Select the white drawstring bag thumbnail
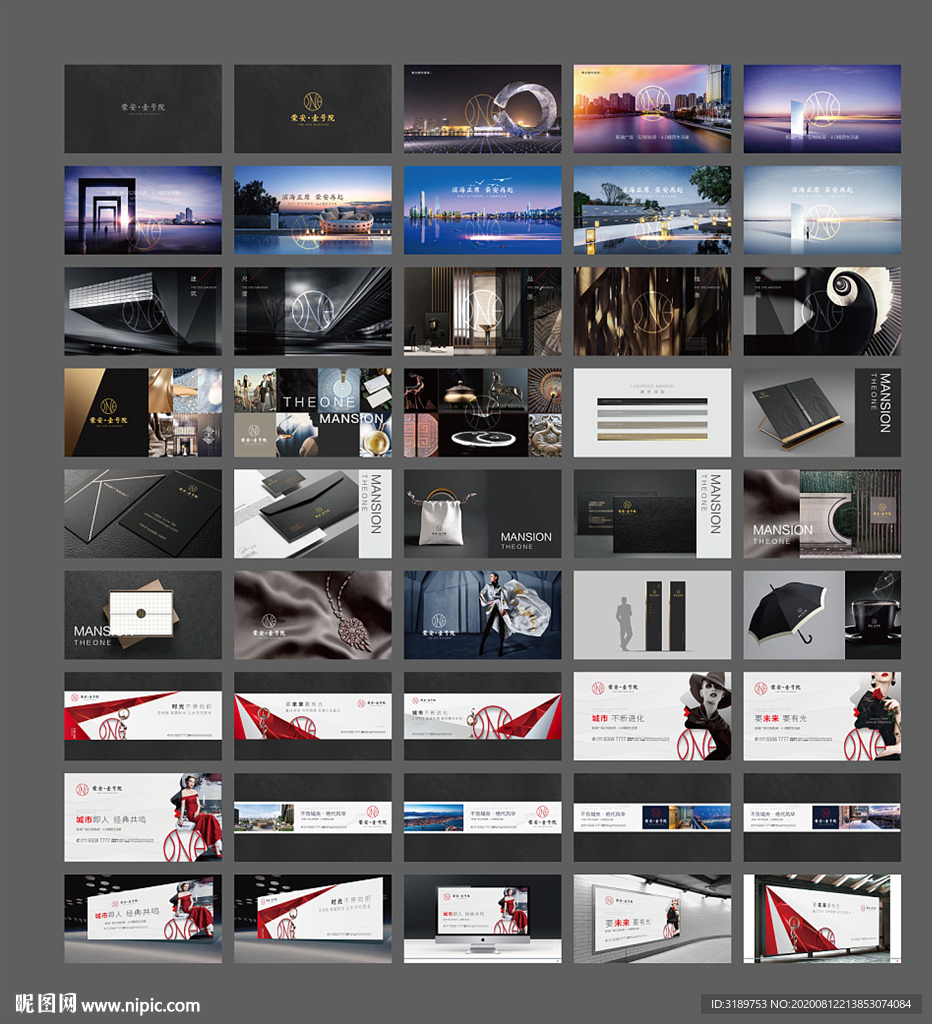 pos(482,514)
